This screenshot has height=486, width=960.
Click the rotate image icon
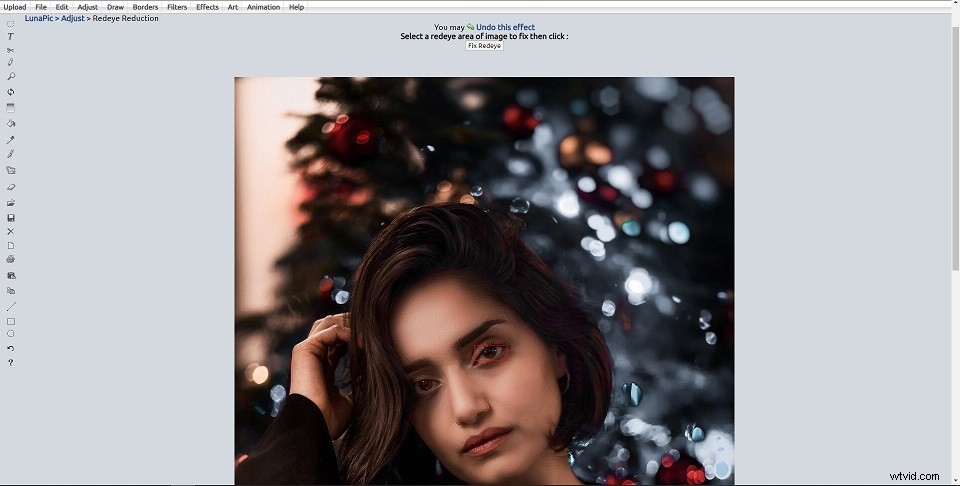coord(10,92)
